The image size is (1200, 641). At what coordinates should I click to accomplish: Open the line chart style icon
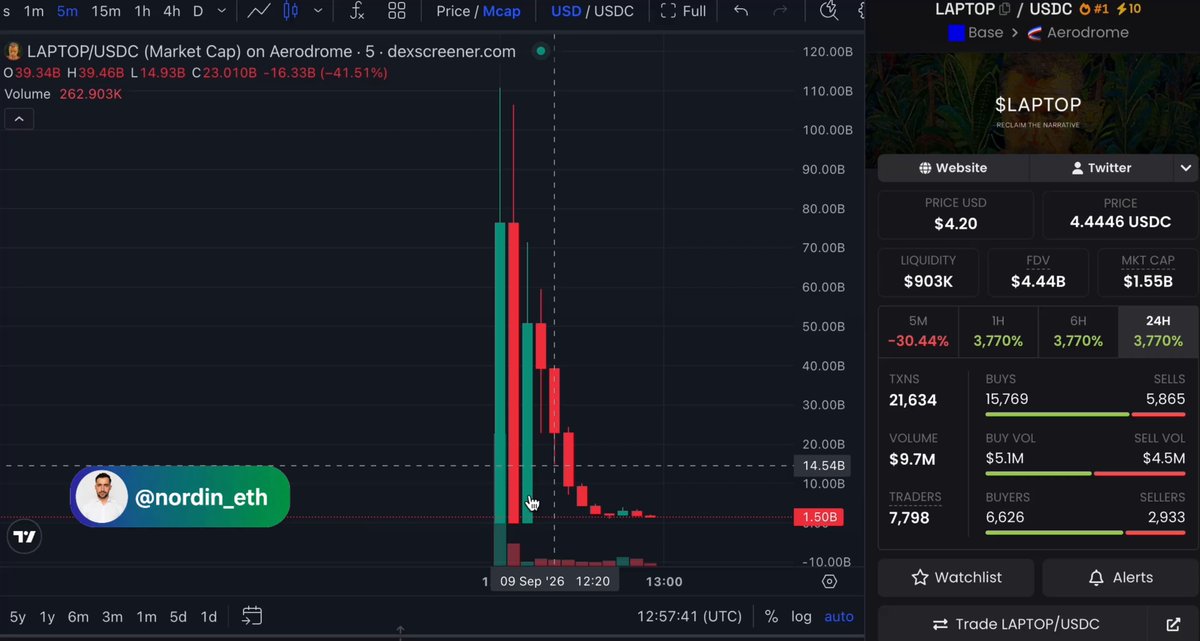[x=259, y=11]
